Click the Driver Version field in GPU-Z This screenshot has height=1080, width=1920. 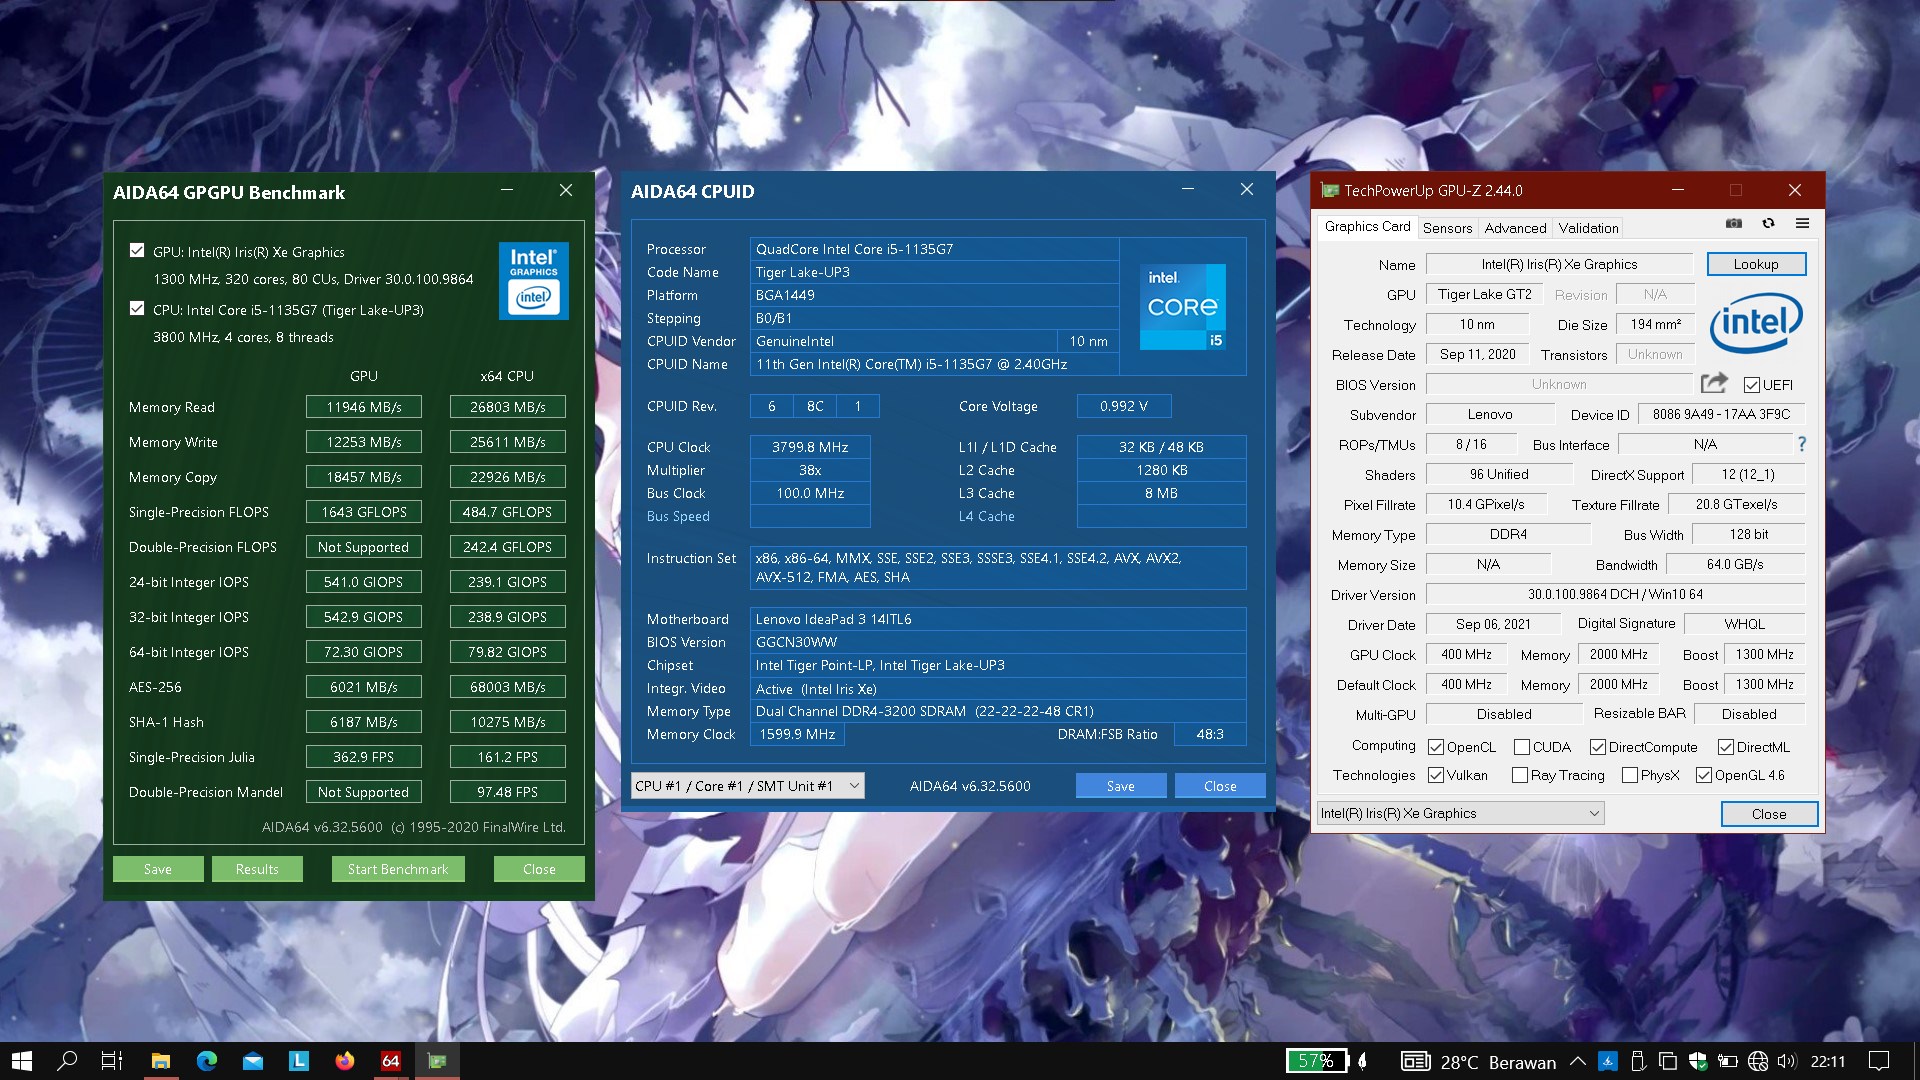1615,594
